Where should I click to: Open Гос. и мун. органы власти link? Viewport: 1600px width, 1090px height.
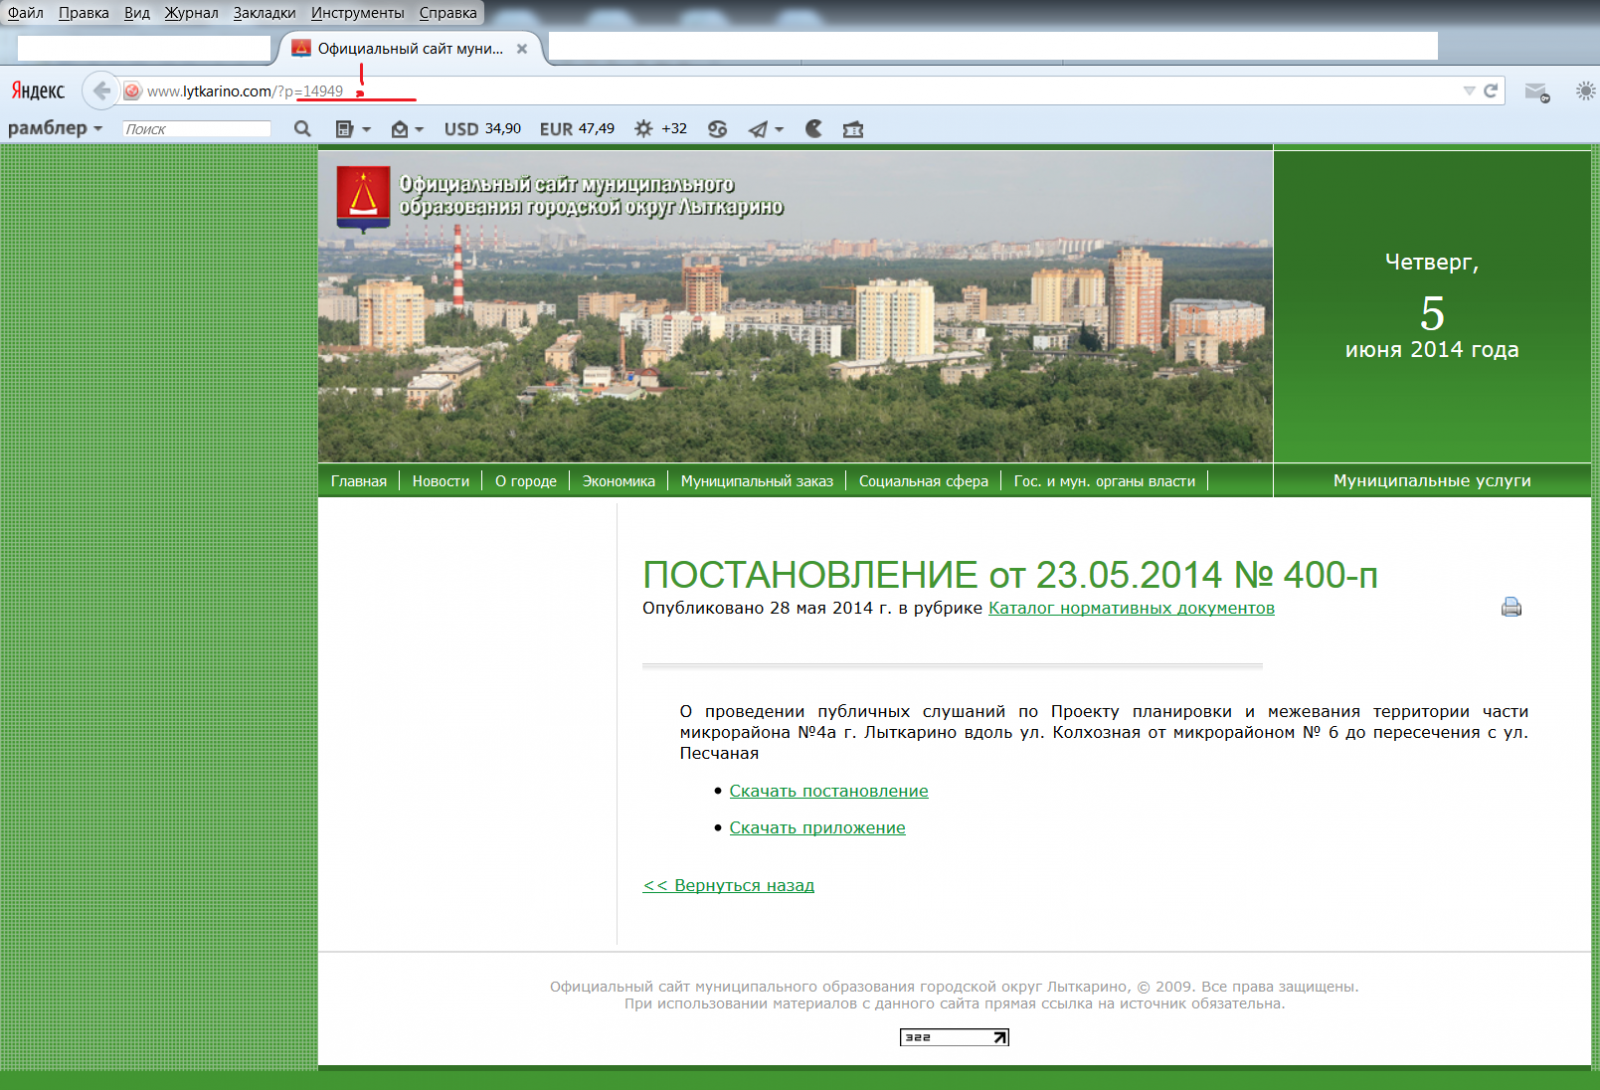click(1105, 481)
